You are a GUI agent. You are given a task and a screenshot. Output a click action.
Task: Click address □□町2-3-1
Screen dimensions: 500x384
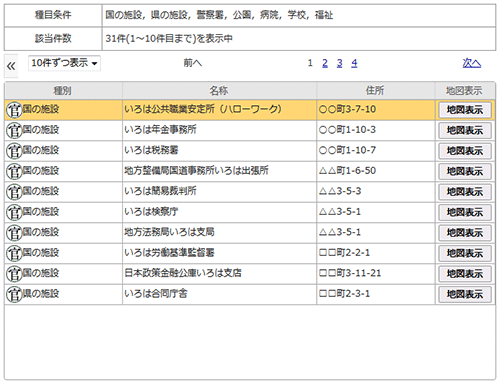[x=344, y=294]
